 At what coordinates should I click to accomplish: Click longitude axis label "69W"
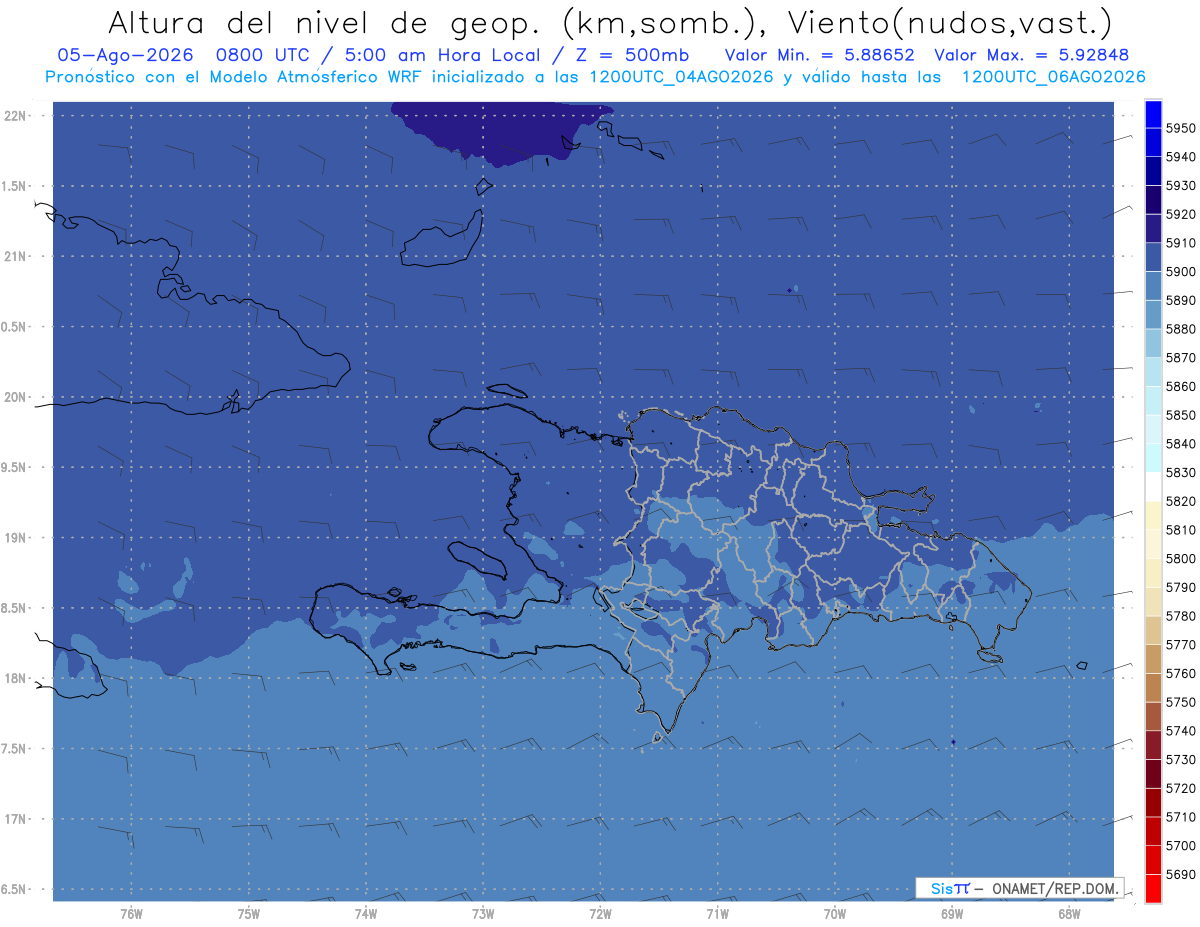[952, 913]
